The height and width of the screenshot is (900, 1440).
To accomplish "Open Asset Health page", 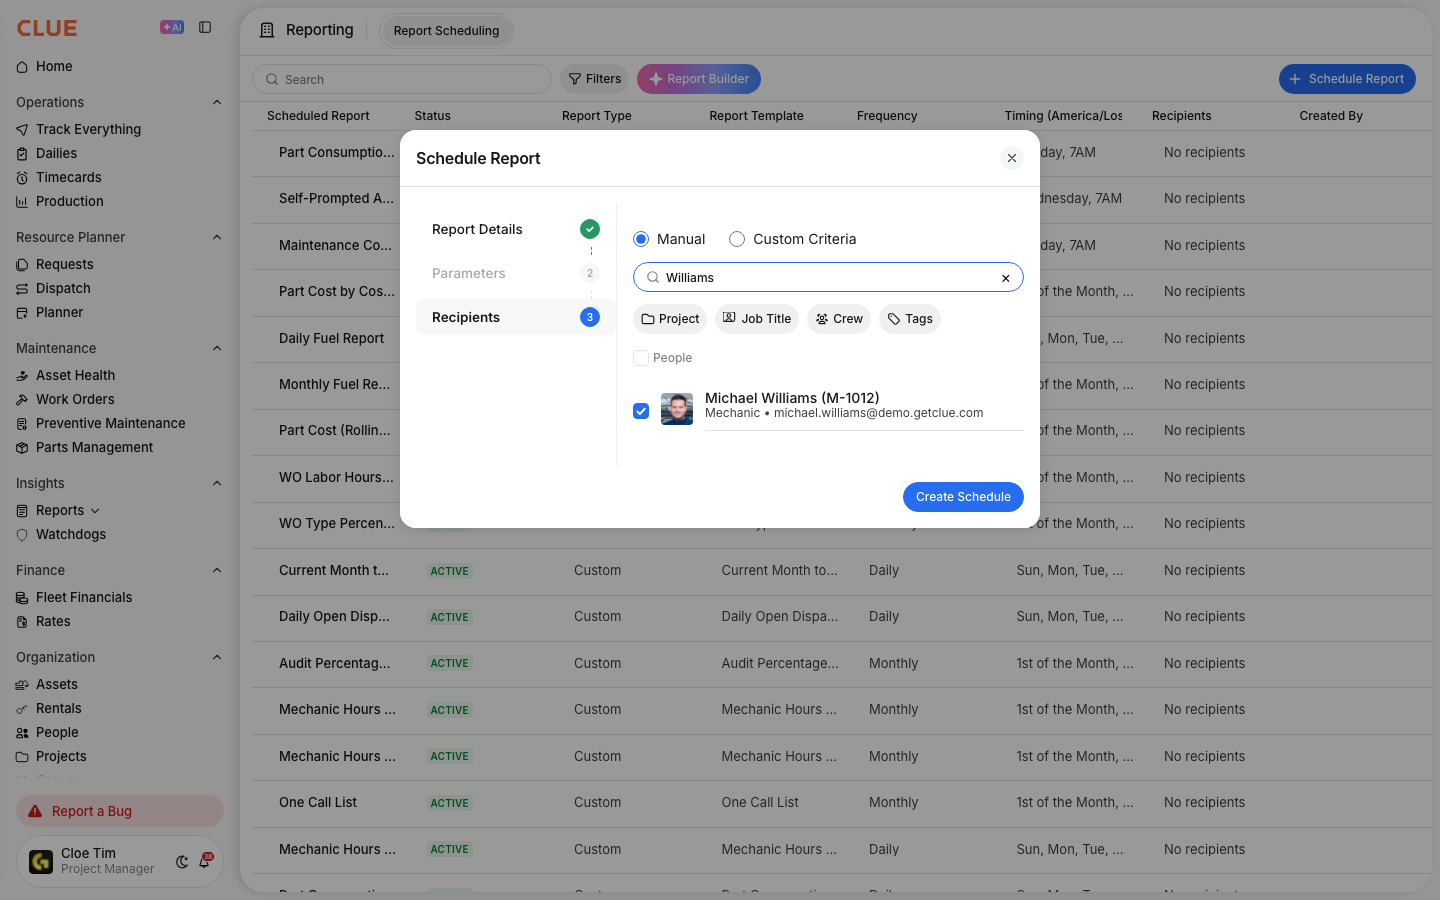I will [x=75, y=375].
